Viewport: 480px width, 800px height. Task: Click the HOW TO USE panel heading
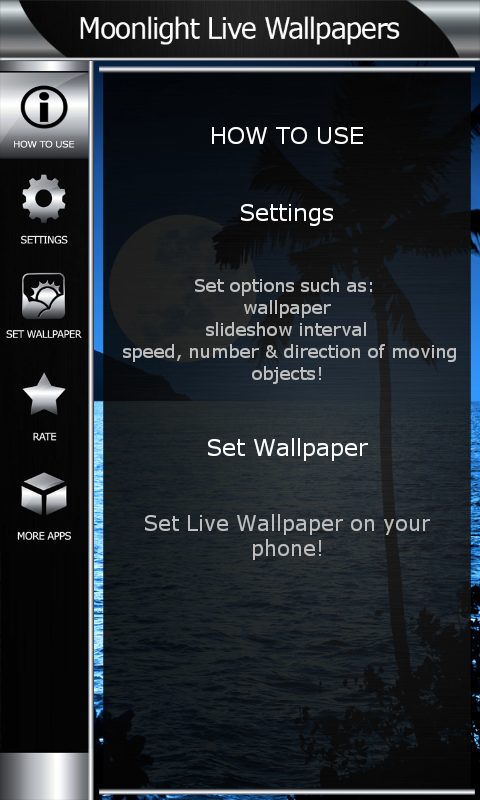[x=287, y=136]
